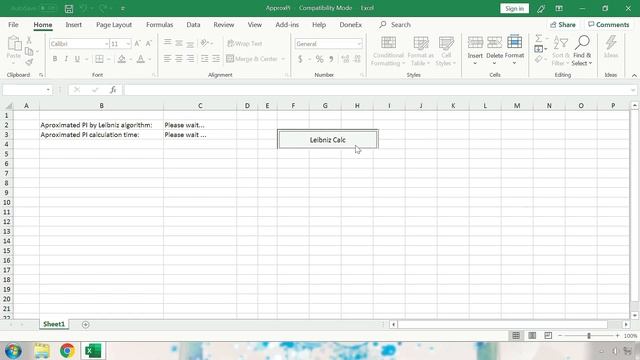Toggle Wrap Text

244,43
